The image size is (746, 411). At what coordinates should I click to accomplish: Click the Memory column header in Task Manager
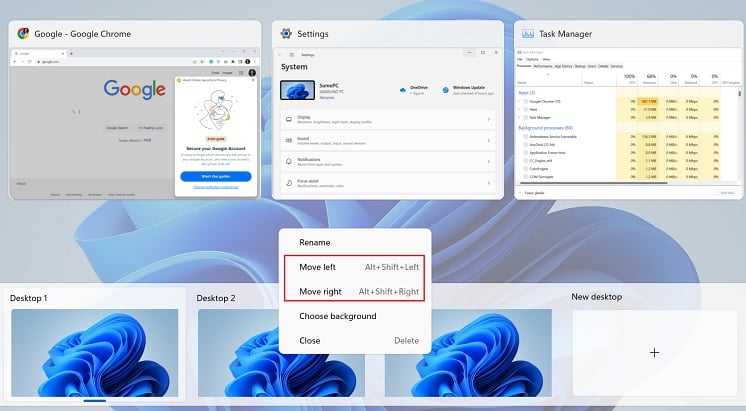coord(649,79)
